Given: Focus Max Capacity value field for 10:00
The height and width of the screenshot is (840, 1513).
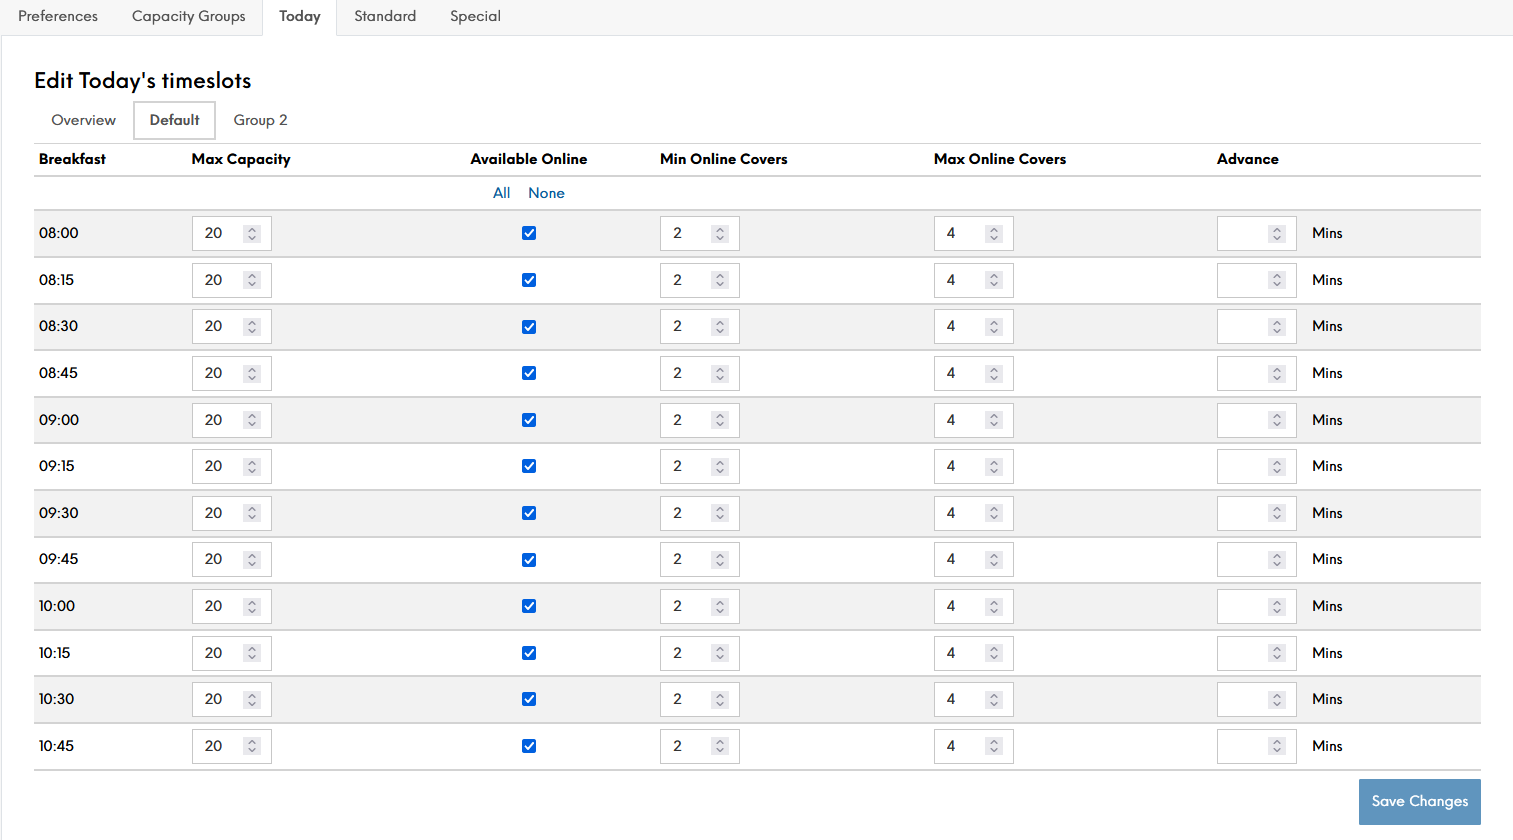Looking at the screenshot, I should coord(231,606).
